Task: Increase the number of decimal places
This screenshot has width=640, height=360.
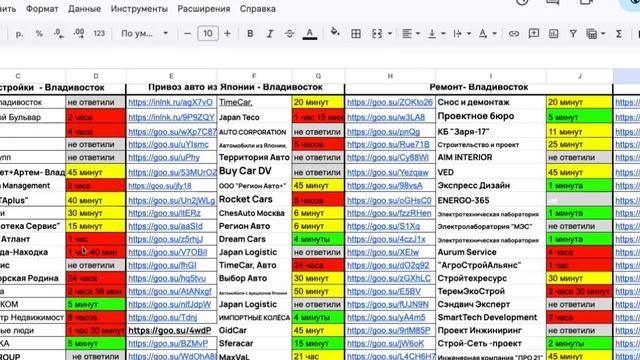Action: [79, 34]
